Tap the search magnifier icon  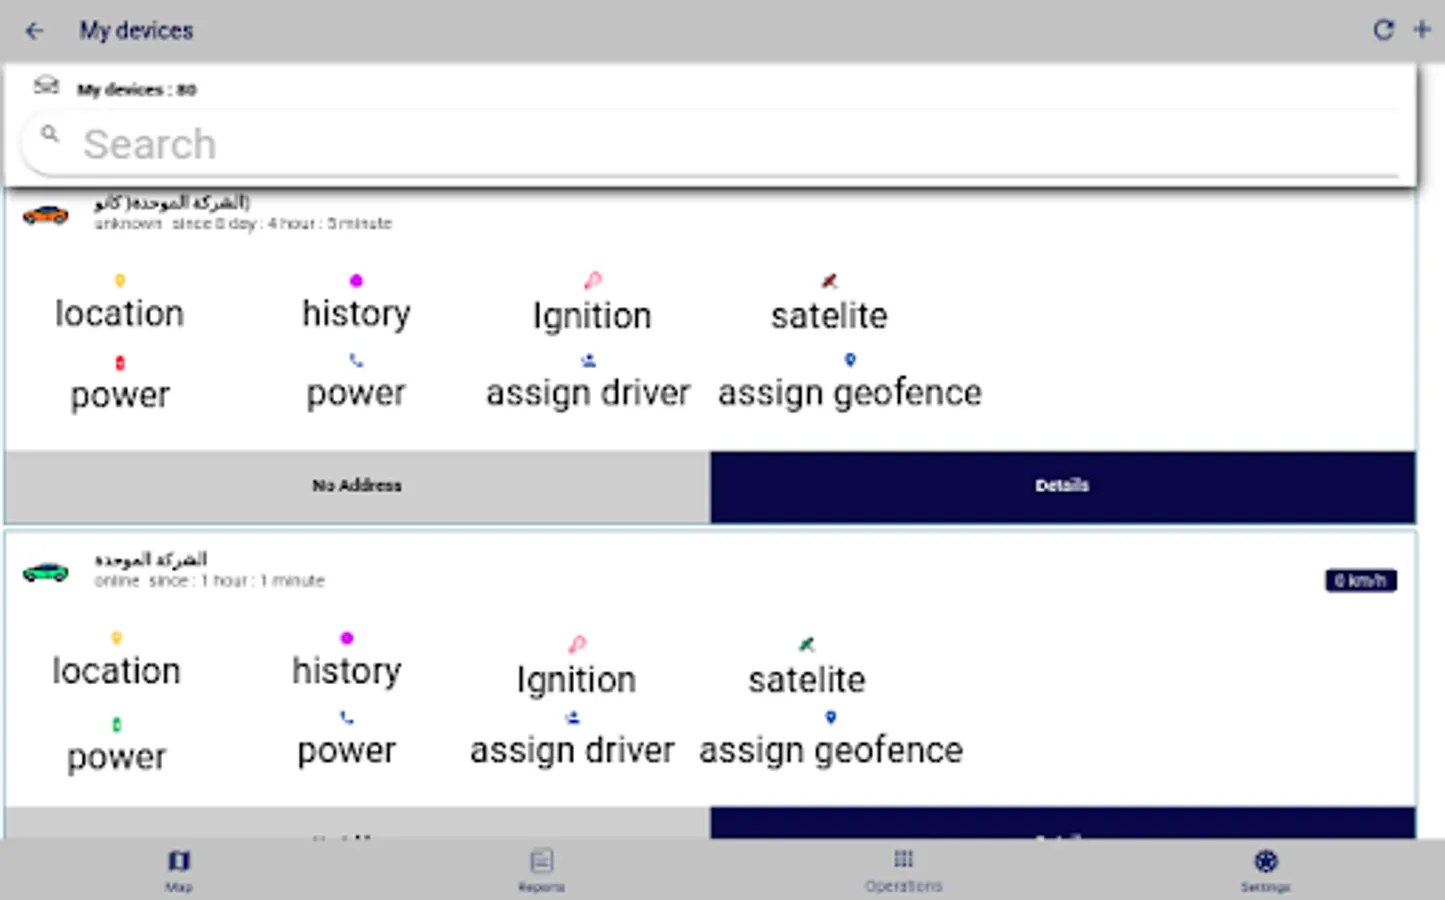50,133
